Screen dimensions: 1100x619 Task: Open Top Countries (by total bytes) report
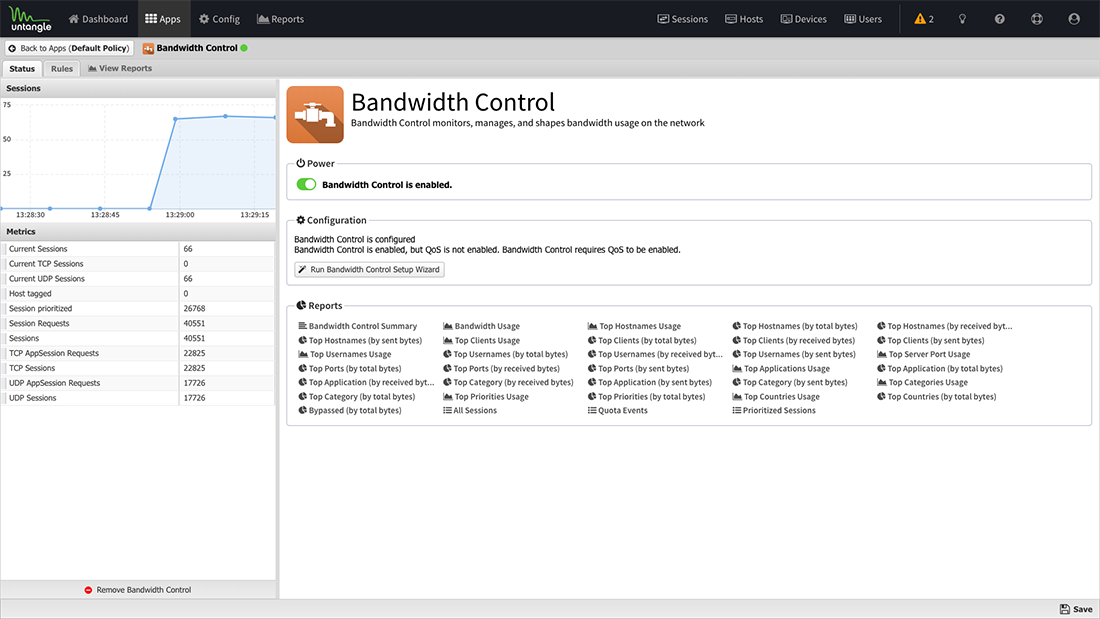coord(937,397)
